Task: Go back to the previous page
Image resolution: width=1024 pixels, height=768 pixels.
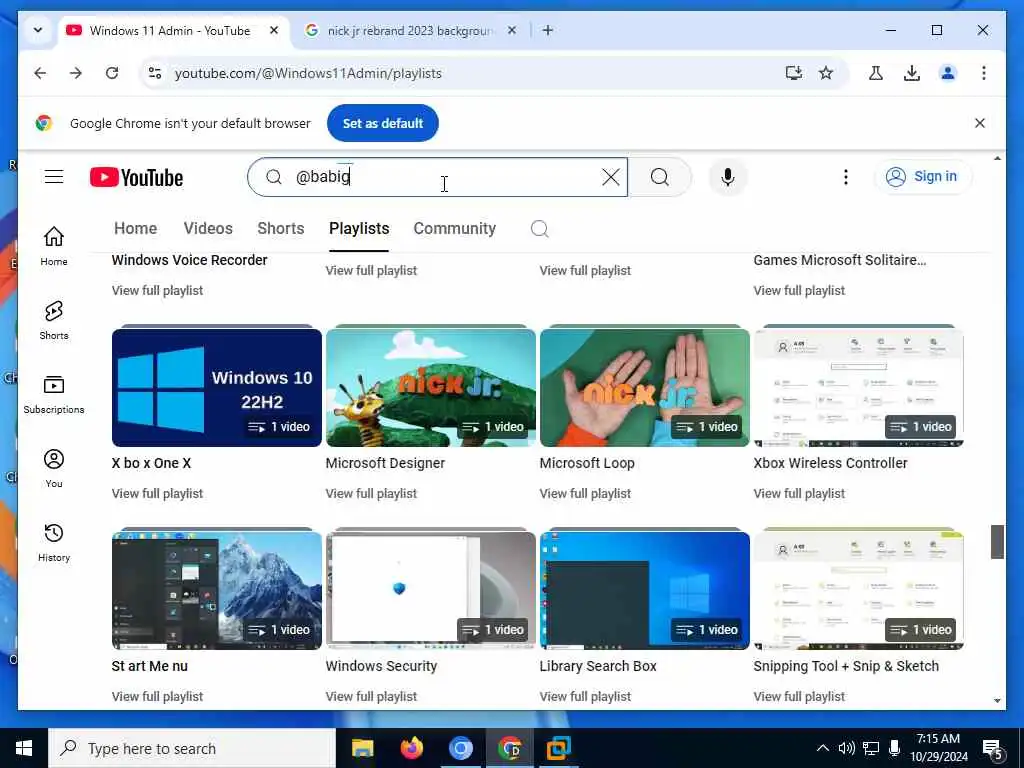Action: point(40,73)
